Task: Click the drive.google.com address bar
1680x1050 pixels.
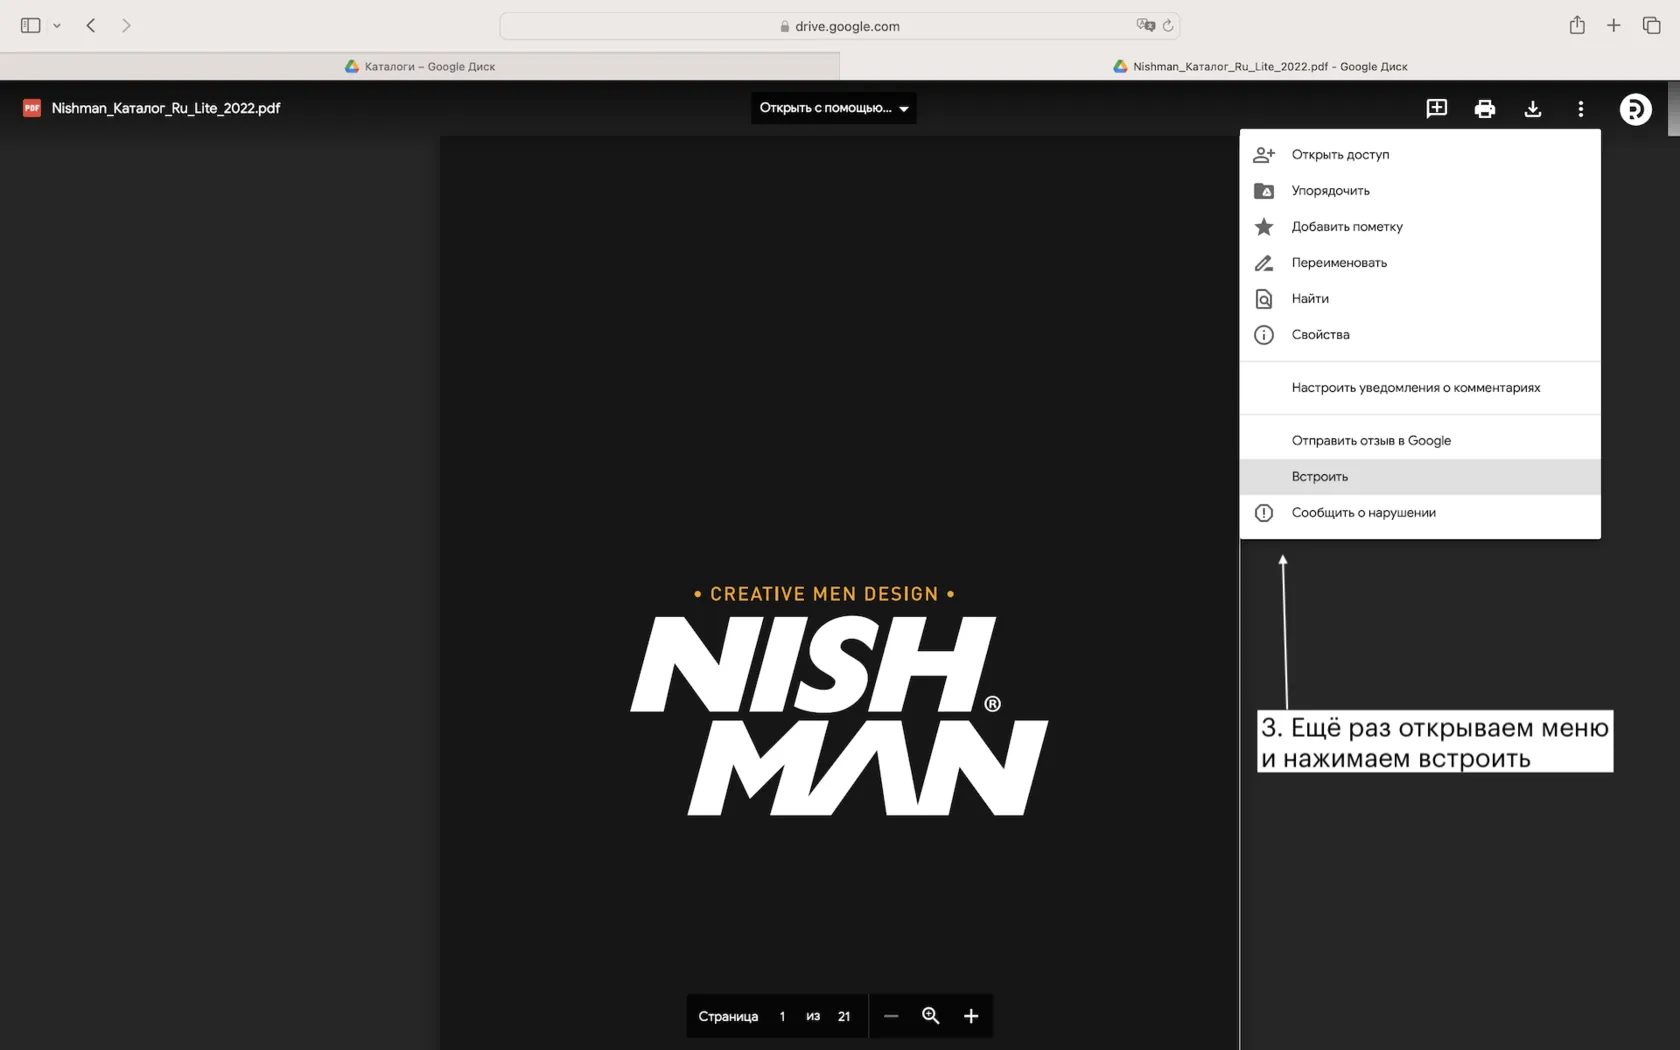Action: 839,26
